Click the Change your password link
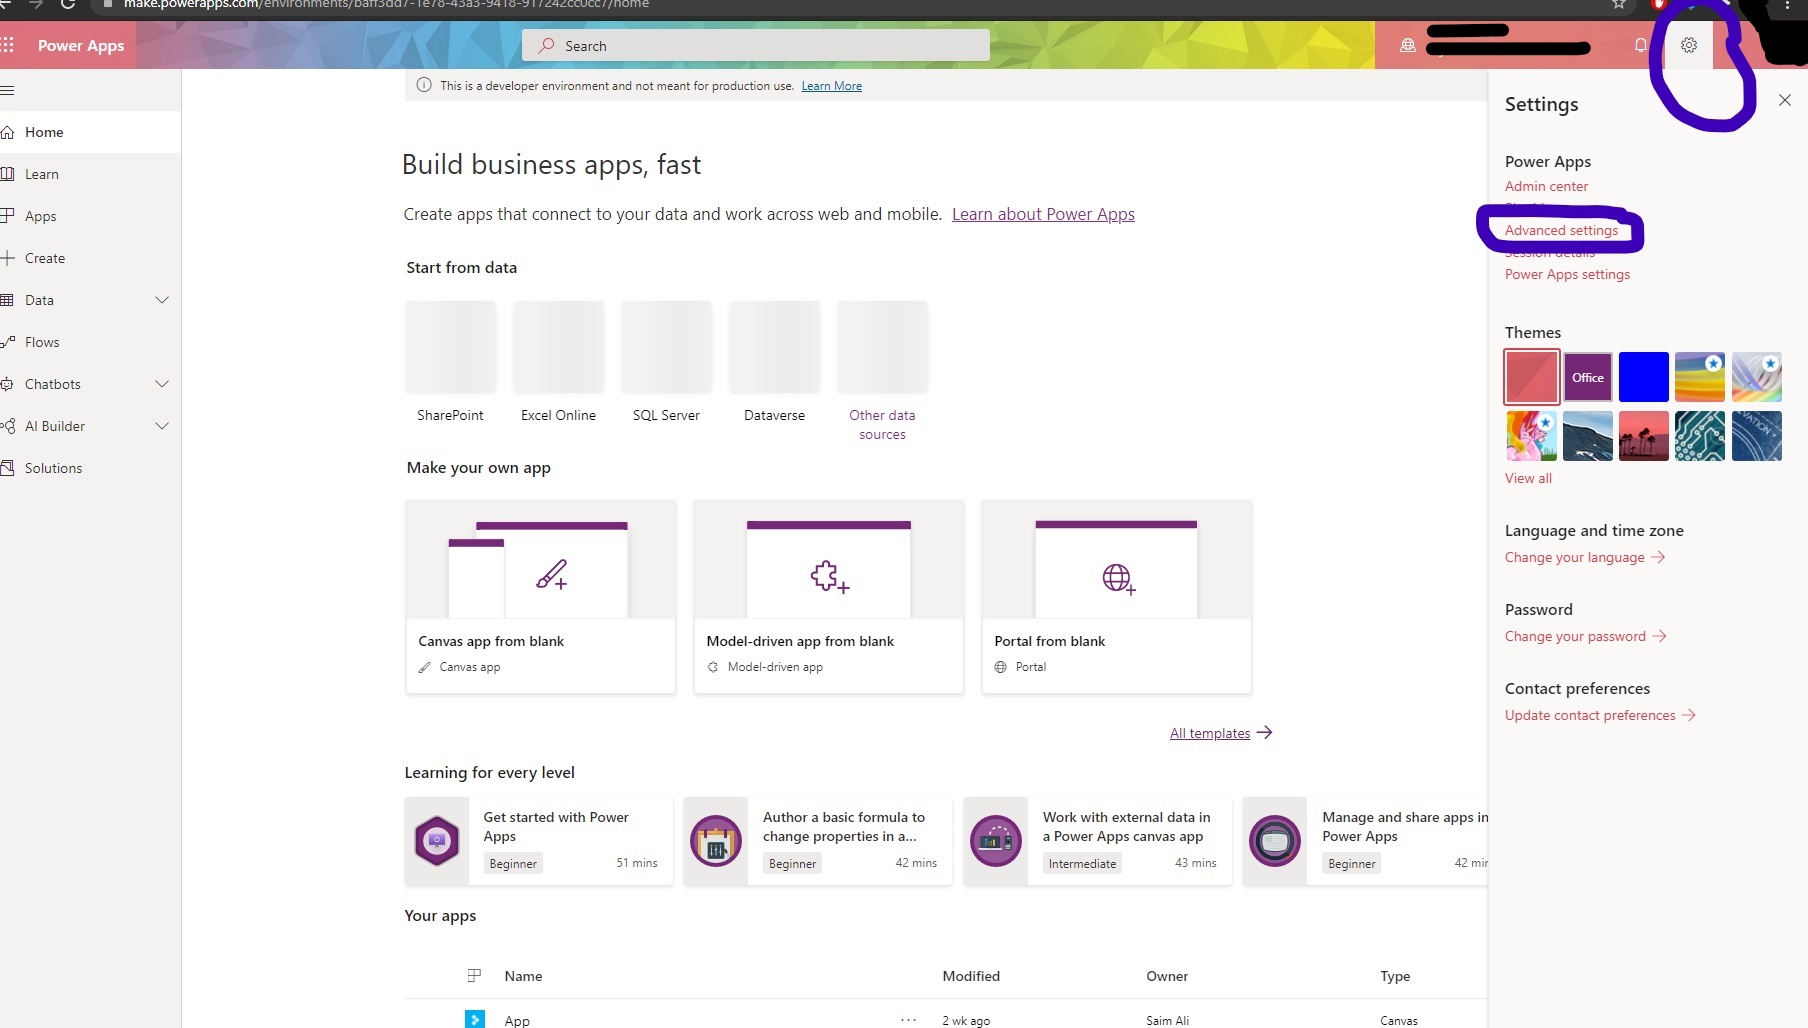Viewport: 1808px width, 1028px height. (x=1575, y=636)
